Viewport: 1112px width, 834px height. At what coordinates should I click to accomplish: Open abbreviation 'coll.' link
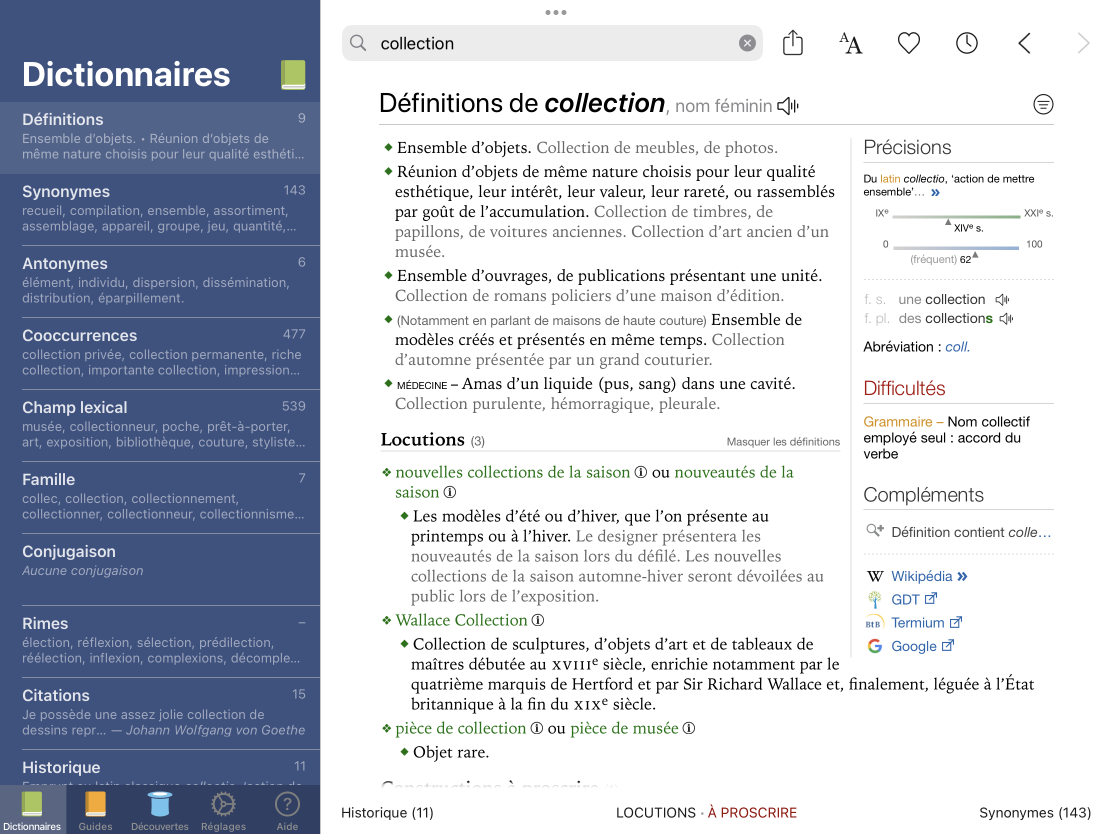[957, 348]
